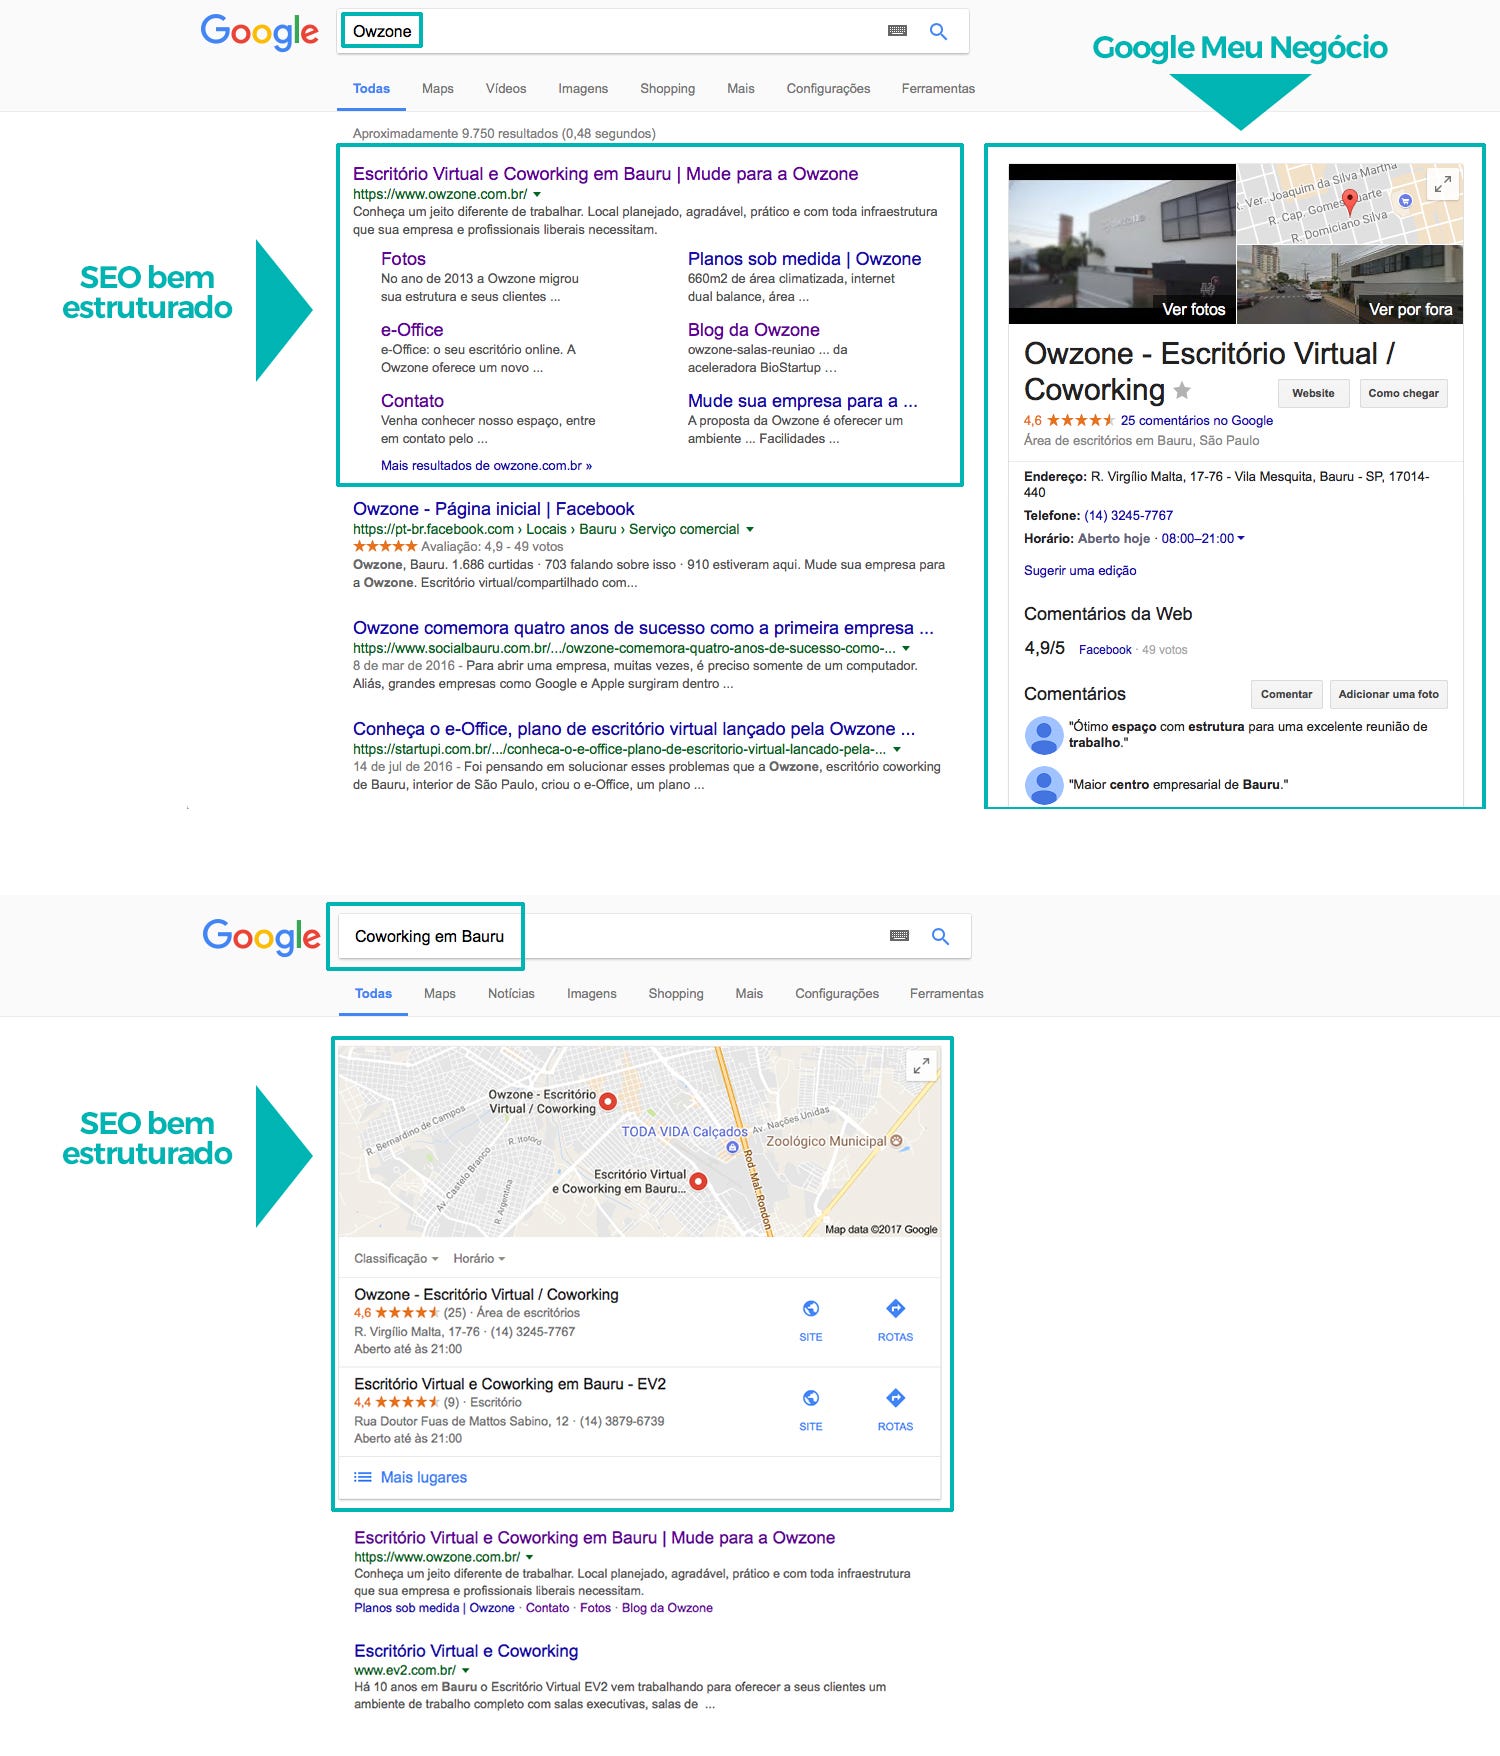Image resolution: width=1500 pixels, height=1756 pixels.
Task: Click the Google logo above the Owzone results
Action: pos(260,32)
